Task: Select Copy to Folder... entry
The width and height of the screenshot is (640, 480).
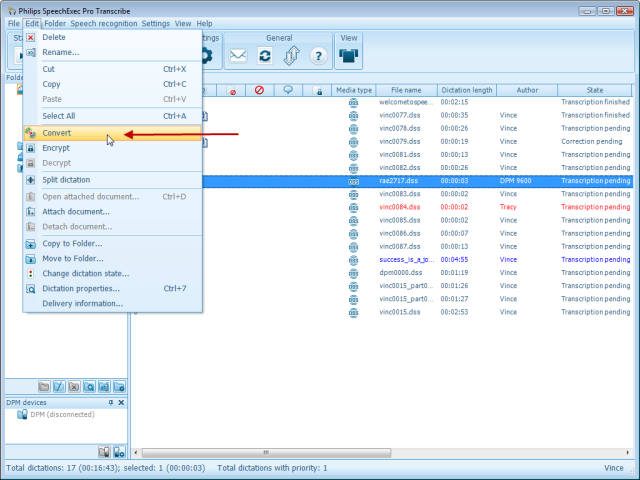Action: (113, 244)
